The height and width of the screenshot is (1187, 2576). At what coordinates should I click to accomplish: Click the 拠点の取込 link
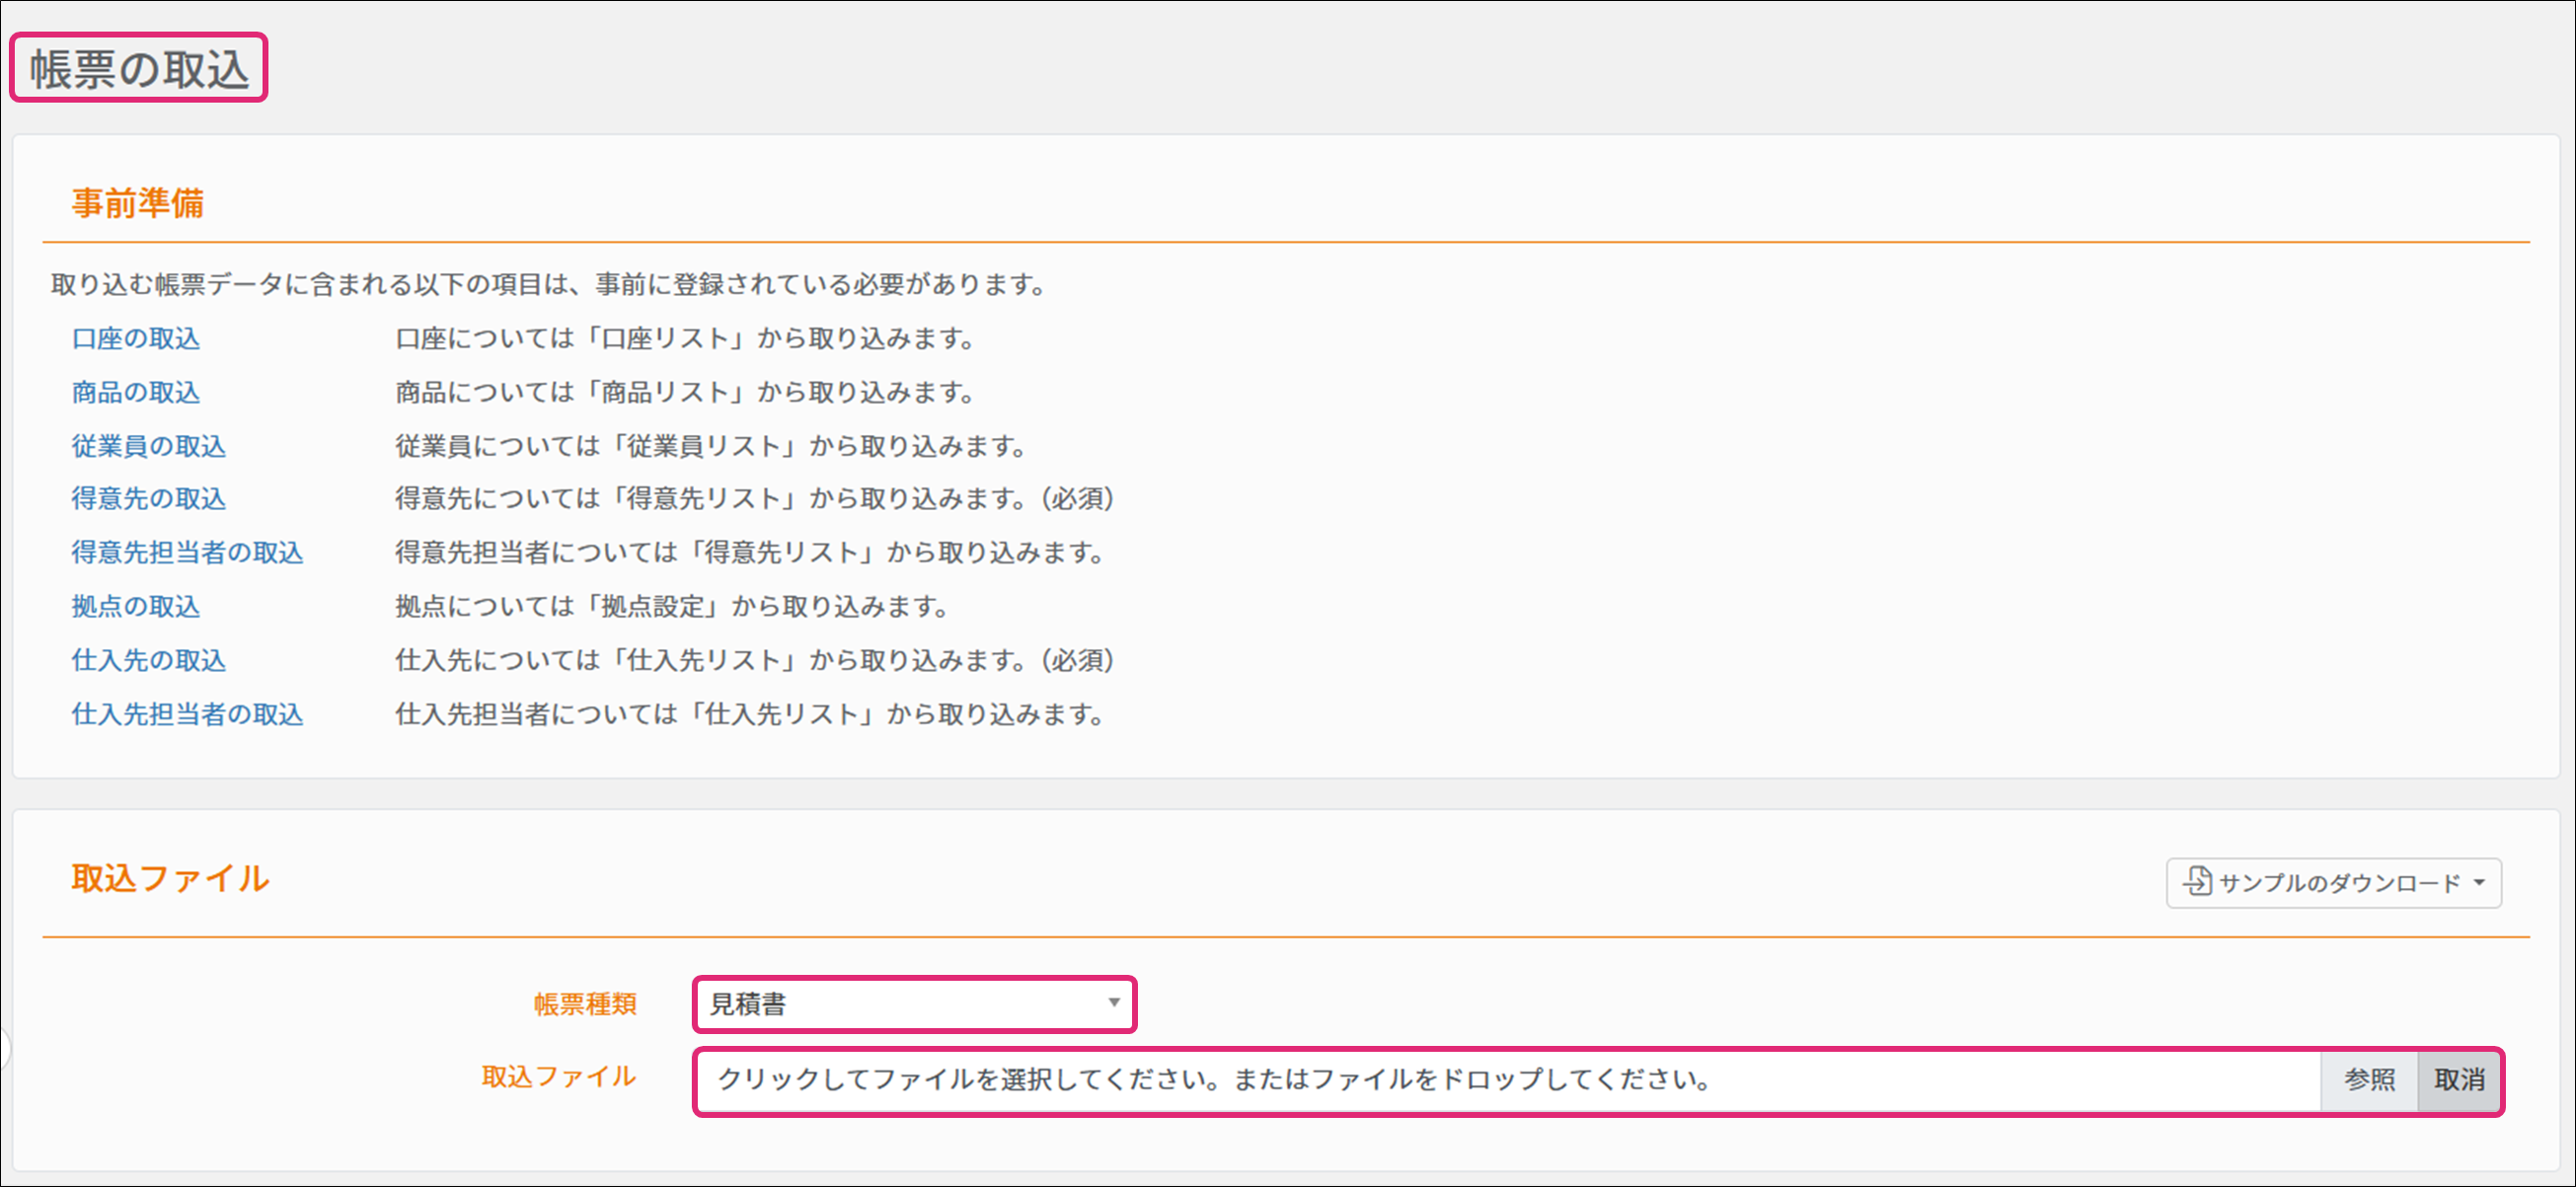[x=136, y=607]
